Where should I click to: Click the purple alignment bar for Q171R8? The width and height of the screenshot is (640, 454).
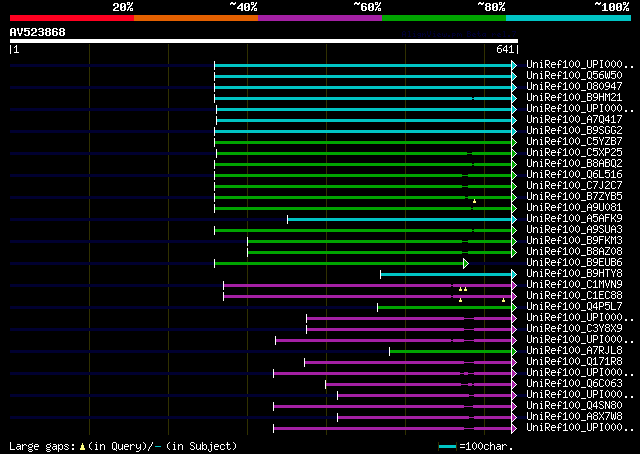pos(408,363)
